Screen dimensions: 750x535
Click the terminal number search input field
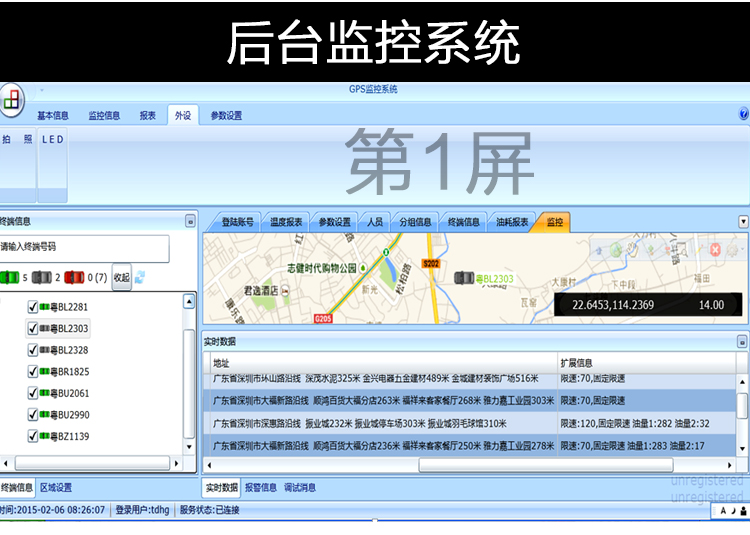(x=84, y=248)
